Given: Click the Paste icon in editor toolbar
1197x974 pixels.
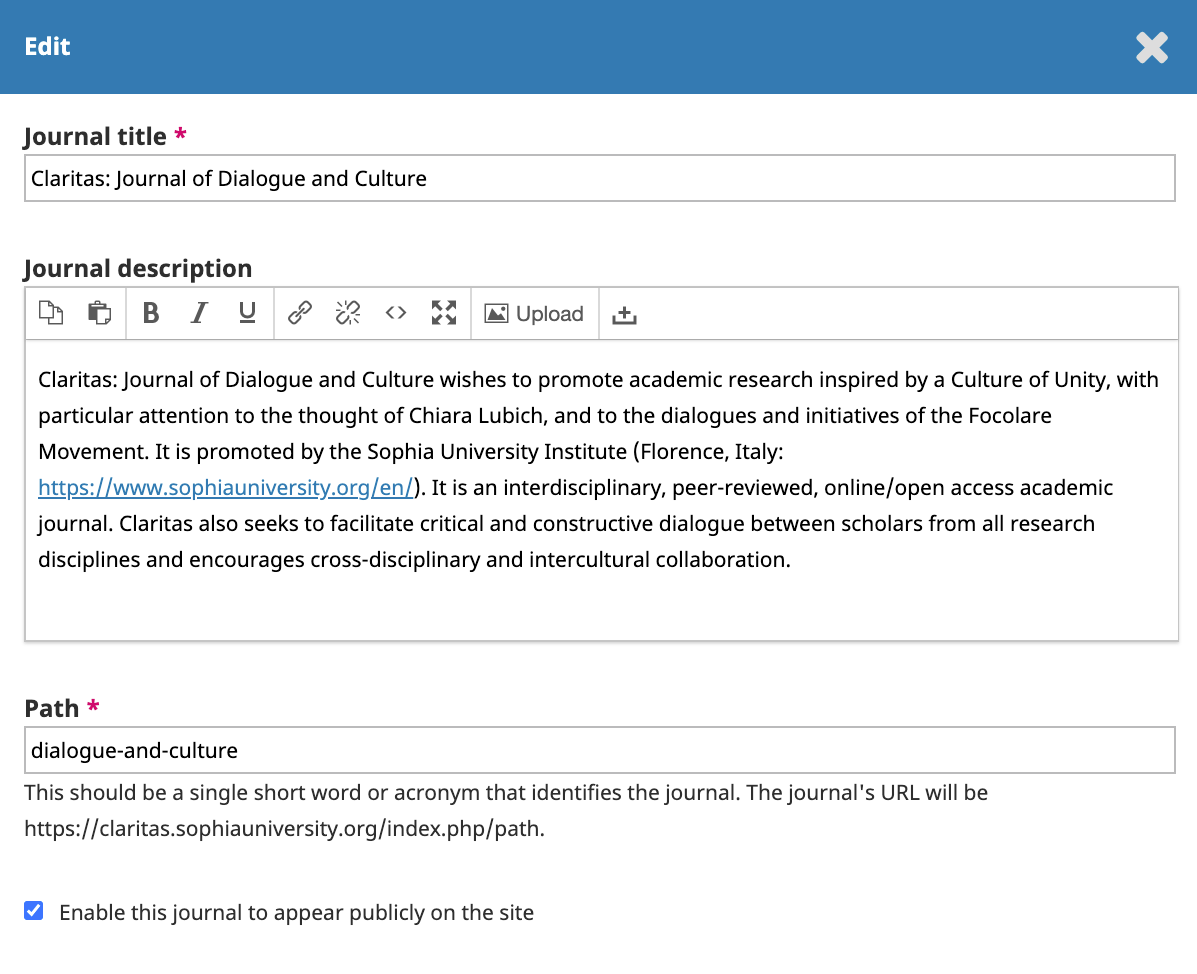Looking at the screenshot, I should (99, 313).
